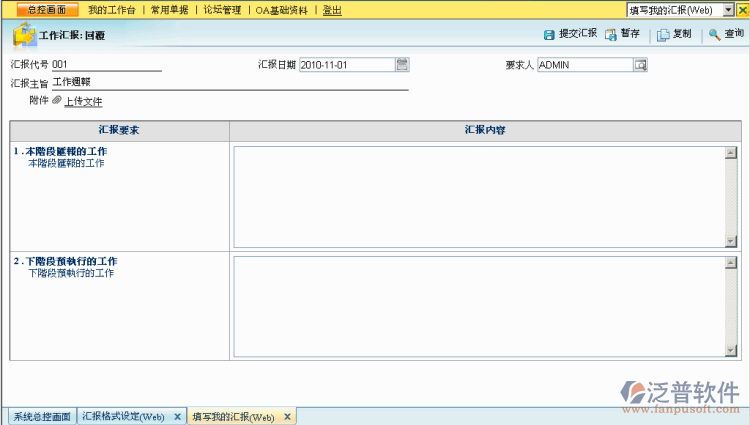Switch to the 系统总控画面 tab

point(40,416)
